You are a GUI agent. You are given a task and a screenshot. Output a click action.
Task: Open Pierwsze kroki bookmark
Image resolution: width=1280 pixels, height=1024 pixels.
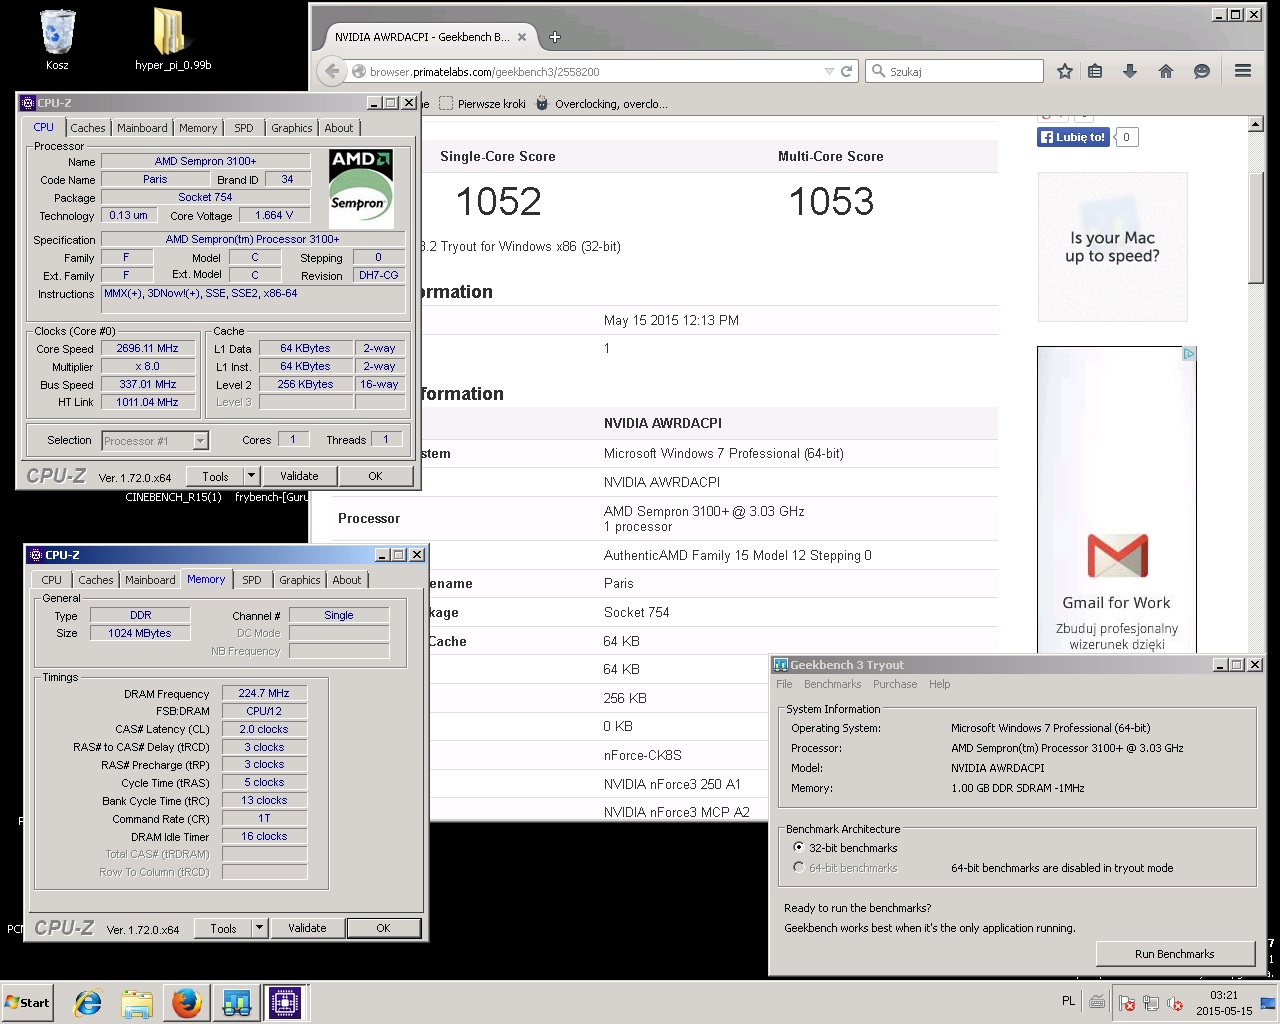coord(482,104)
